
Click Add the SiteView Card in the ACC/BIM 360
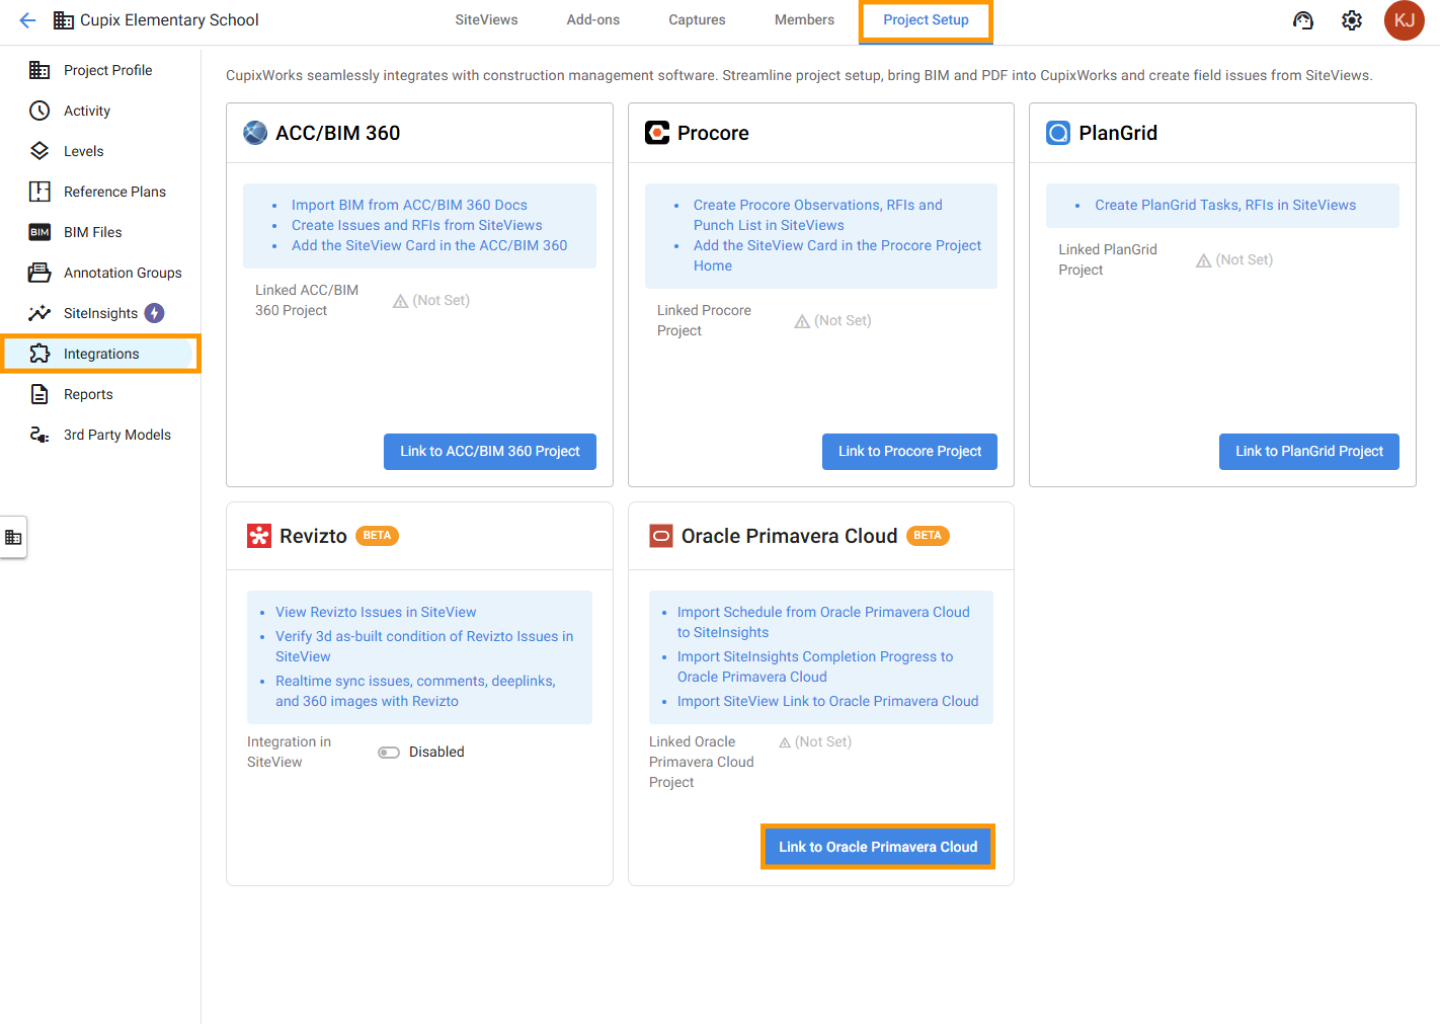pyautogui.click(x=429, y=245)
